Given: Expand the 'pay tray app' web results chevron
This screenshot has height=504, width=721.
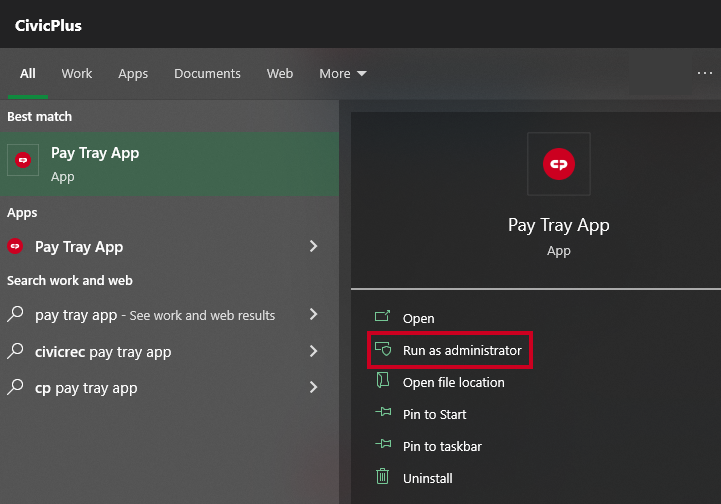Looking at the screenshot, I should 314,314.
